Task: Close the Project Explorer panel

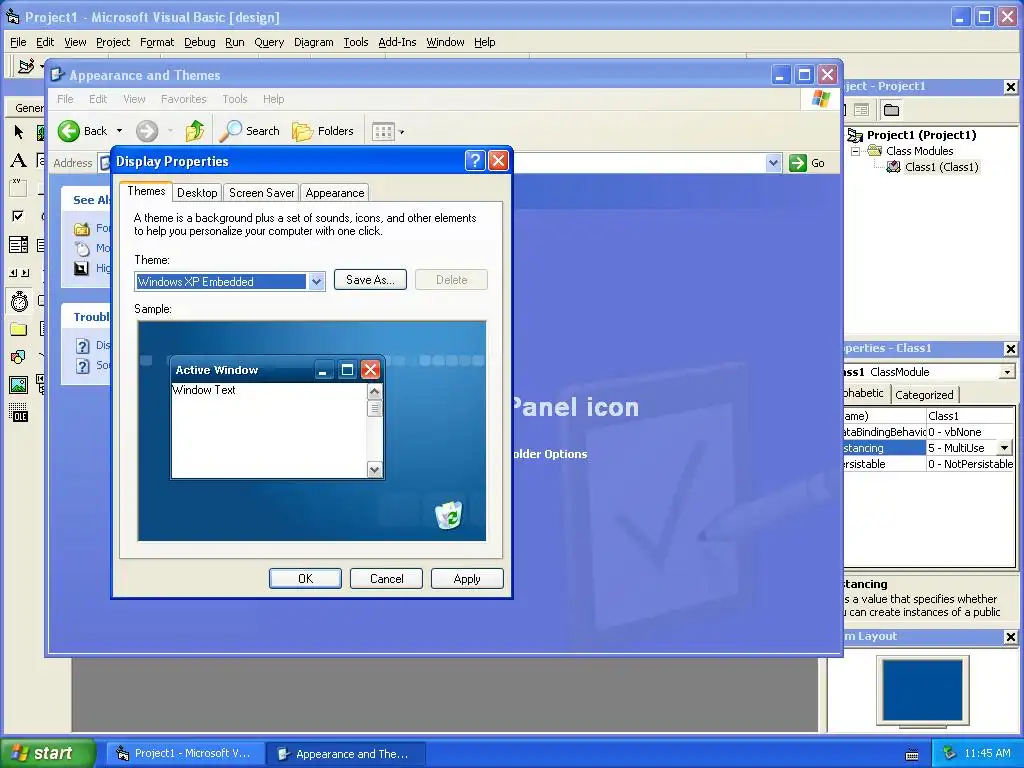Action: pos(1010,86)
